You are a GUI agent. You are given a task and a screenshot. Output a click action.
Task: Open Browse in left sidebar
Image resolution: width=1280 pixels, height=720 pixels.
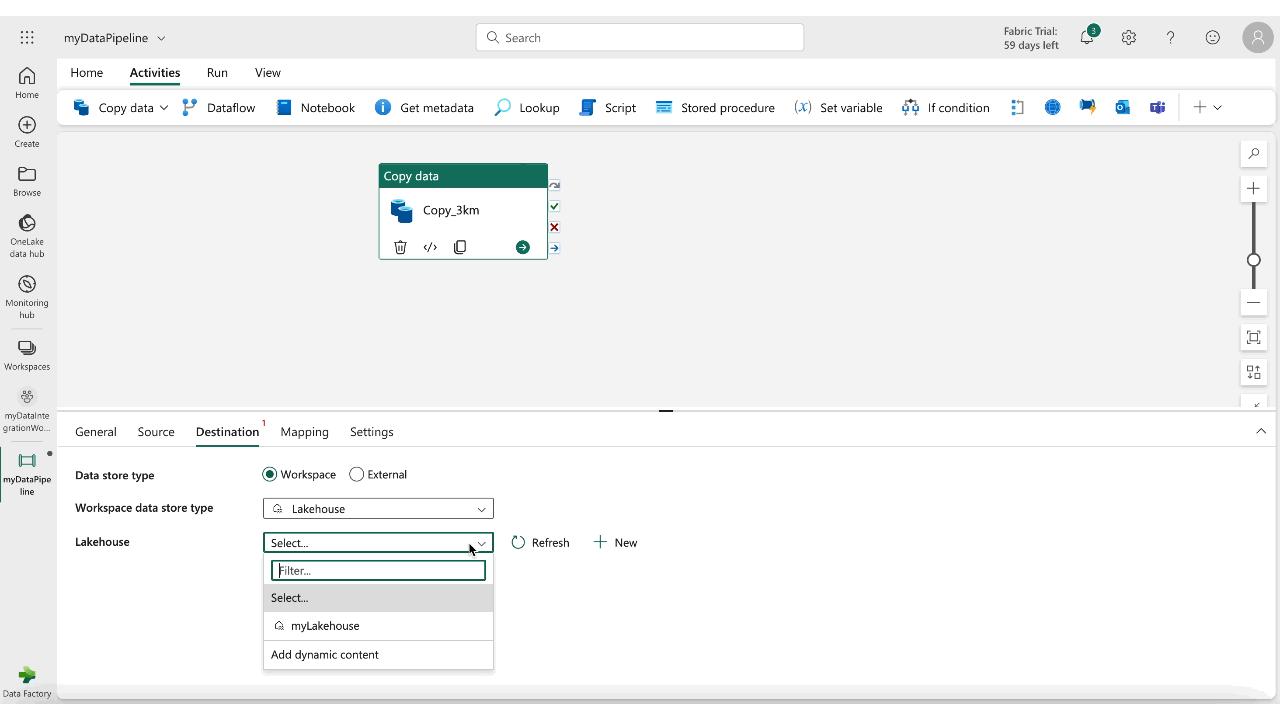pyautogui.click(x=27, y=181)
